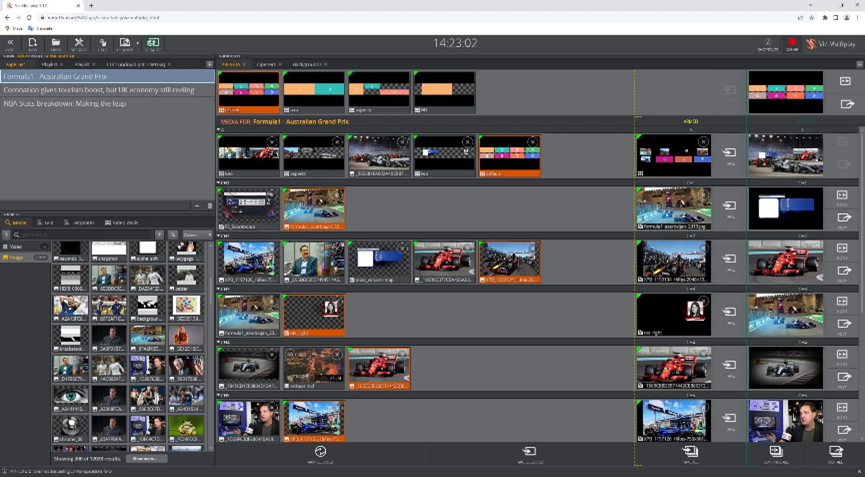Switch to the Openers tab
The width and height of the screenshot is (865, 477).
tap(267, 64)
